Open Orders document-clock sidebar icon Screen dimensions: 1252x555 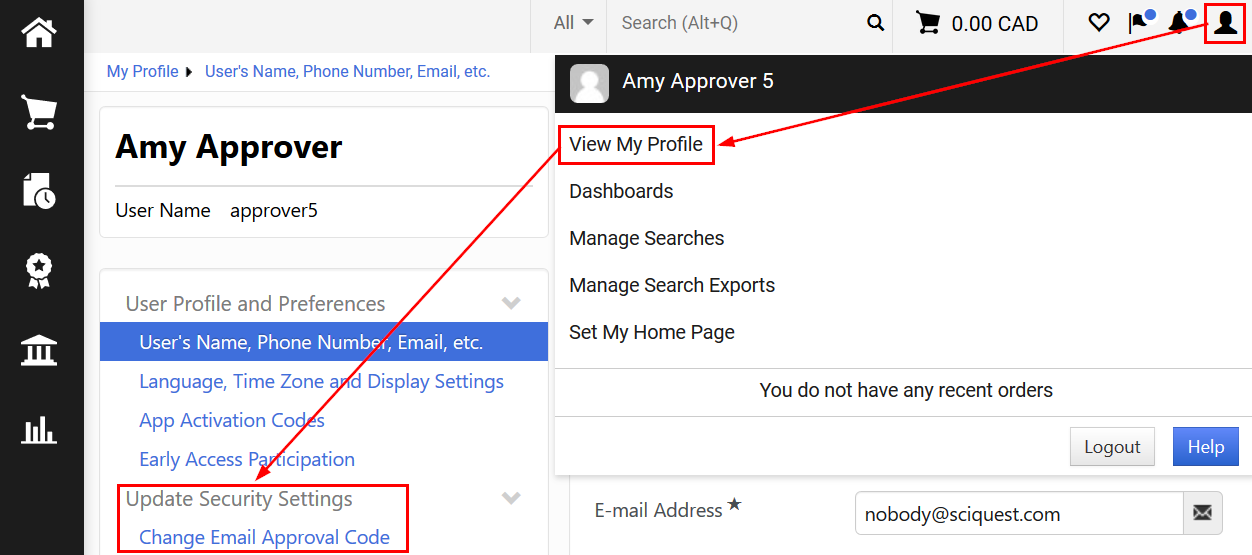pyautogui.click(x=40, y=190)
